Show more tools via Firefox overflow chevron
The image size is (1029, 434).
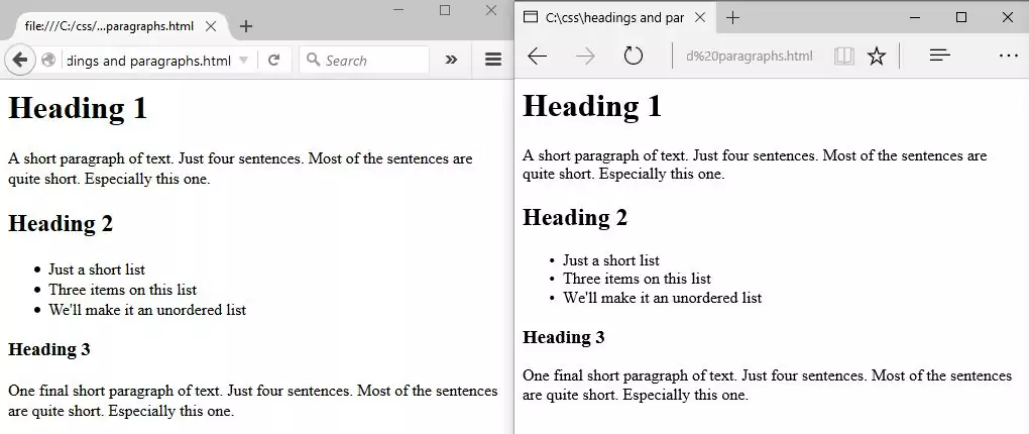(x=451, y=60)
